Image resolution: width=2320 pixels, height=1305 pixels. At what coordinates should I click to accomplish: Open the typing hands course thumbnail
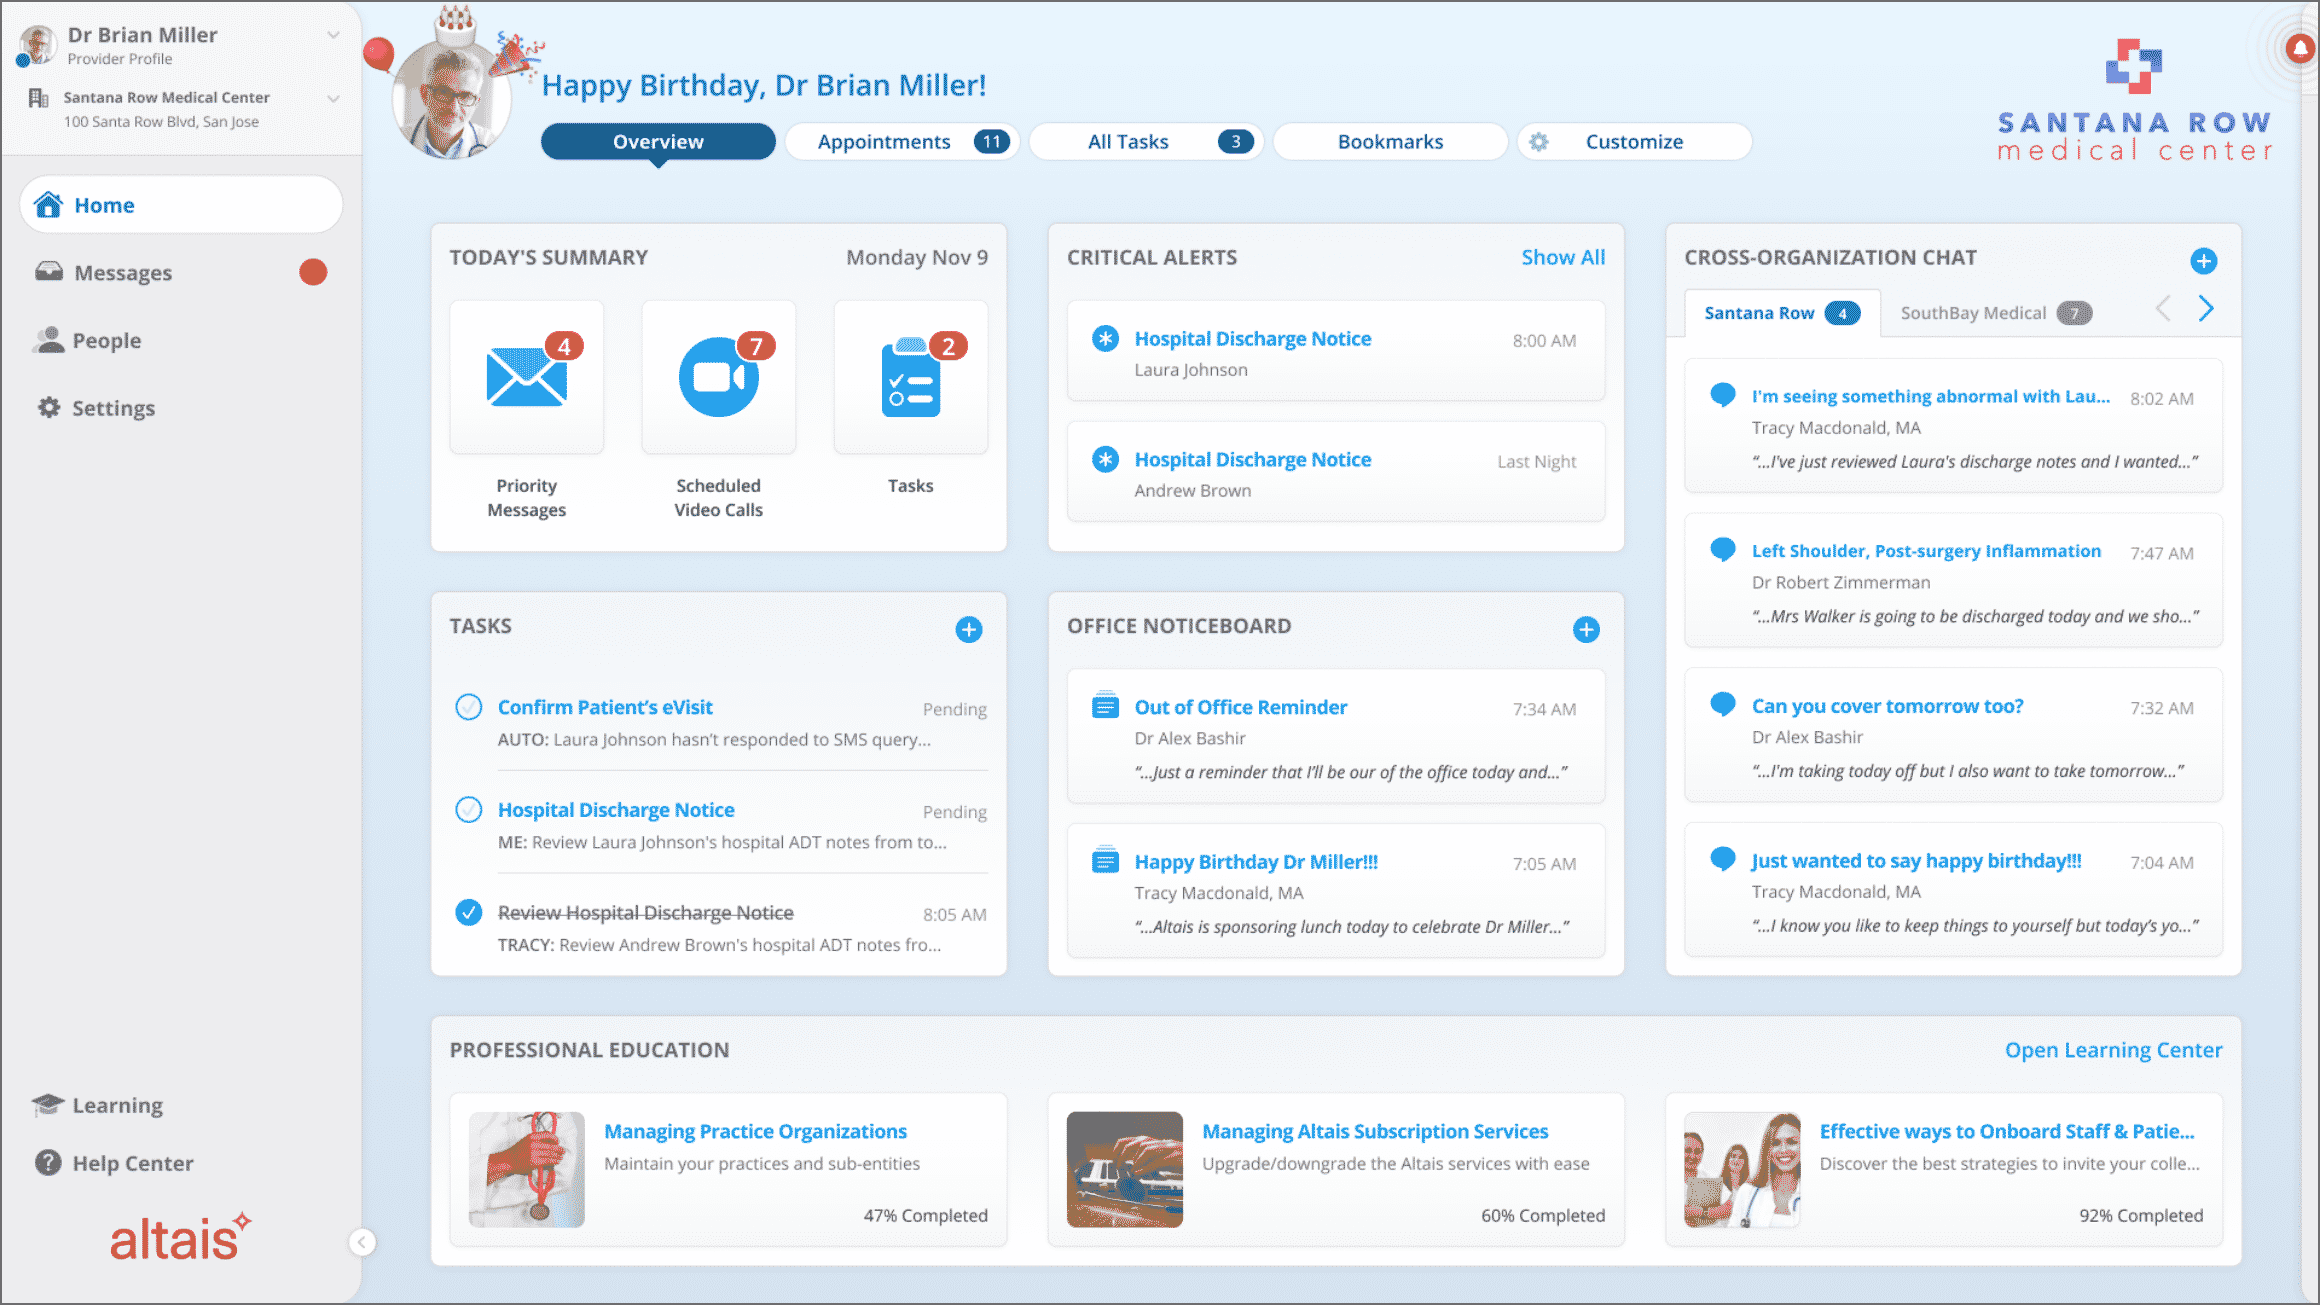point(1125,1170)
